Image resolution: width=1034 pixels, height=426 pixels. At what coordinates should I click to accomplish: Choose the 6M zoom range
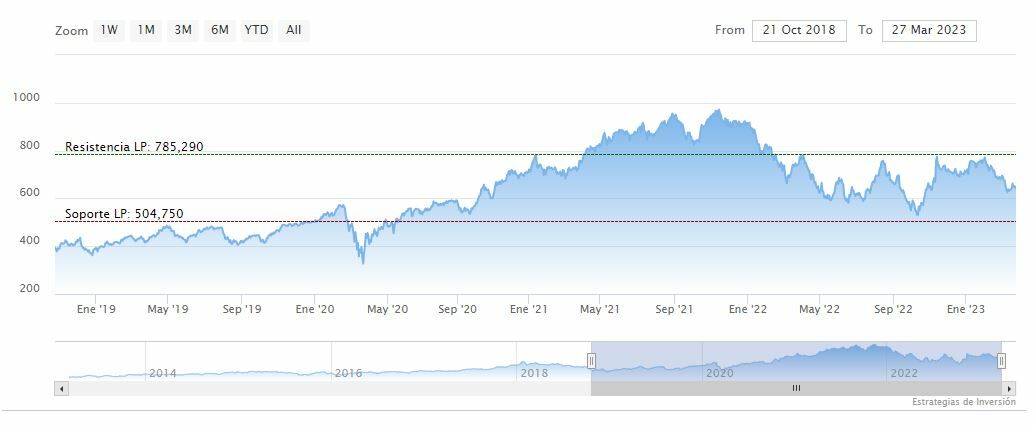tap(219, 30)
